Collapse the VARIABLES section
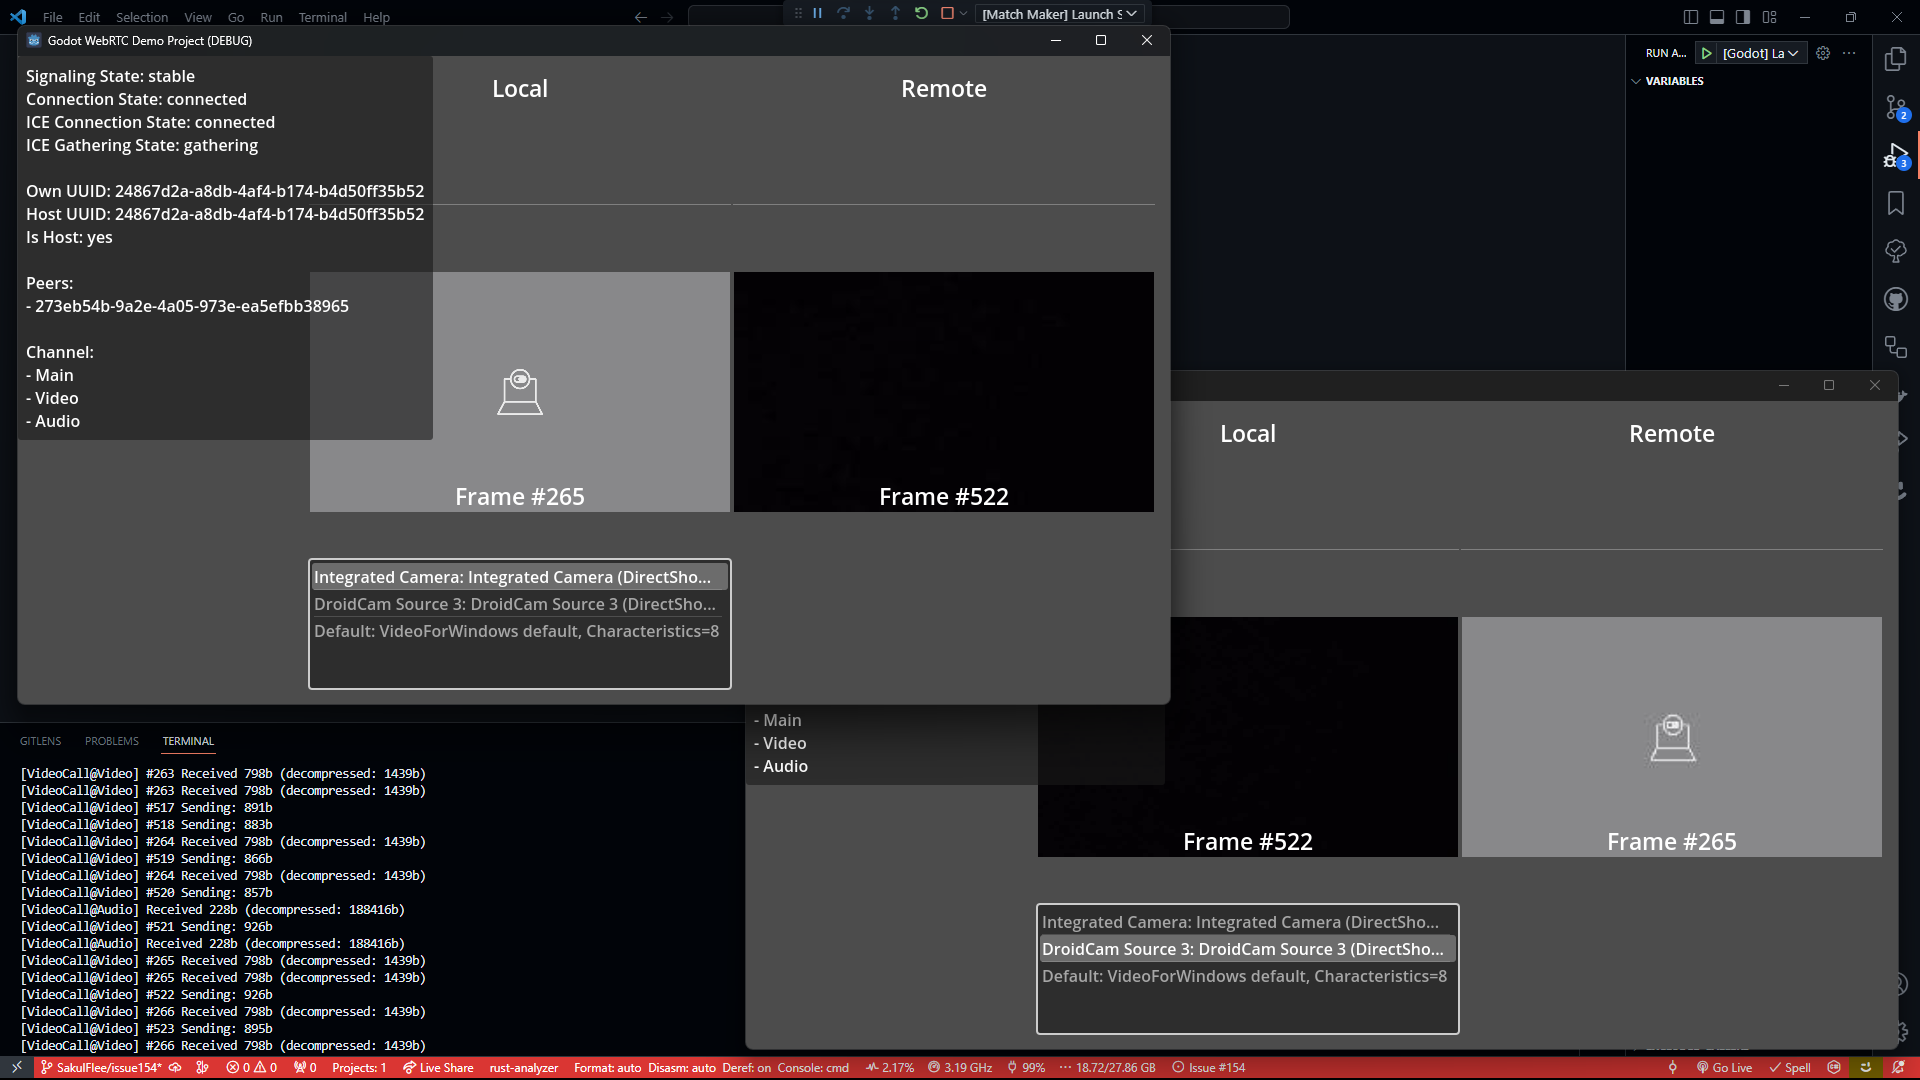This screenshot has width=1920, height=1080. pos(1674,81)
